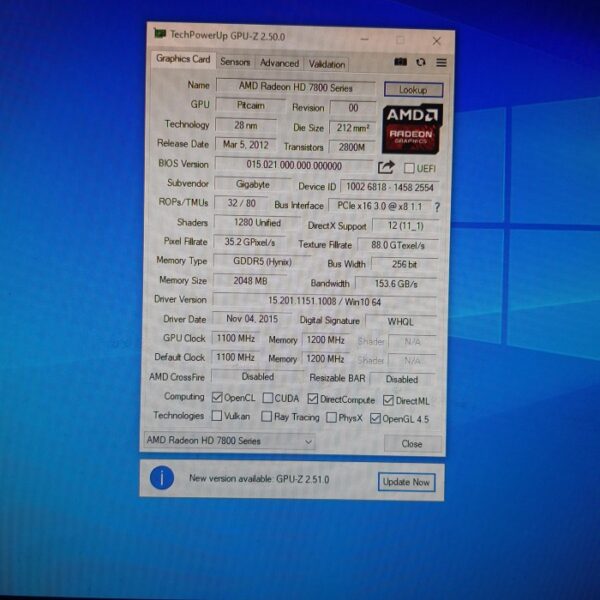Click the Bandwidth value 153.6 GB/s
The width and height of the screenshot is (600, 600).
[x=396, y=284]
